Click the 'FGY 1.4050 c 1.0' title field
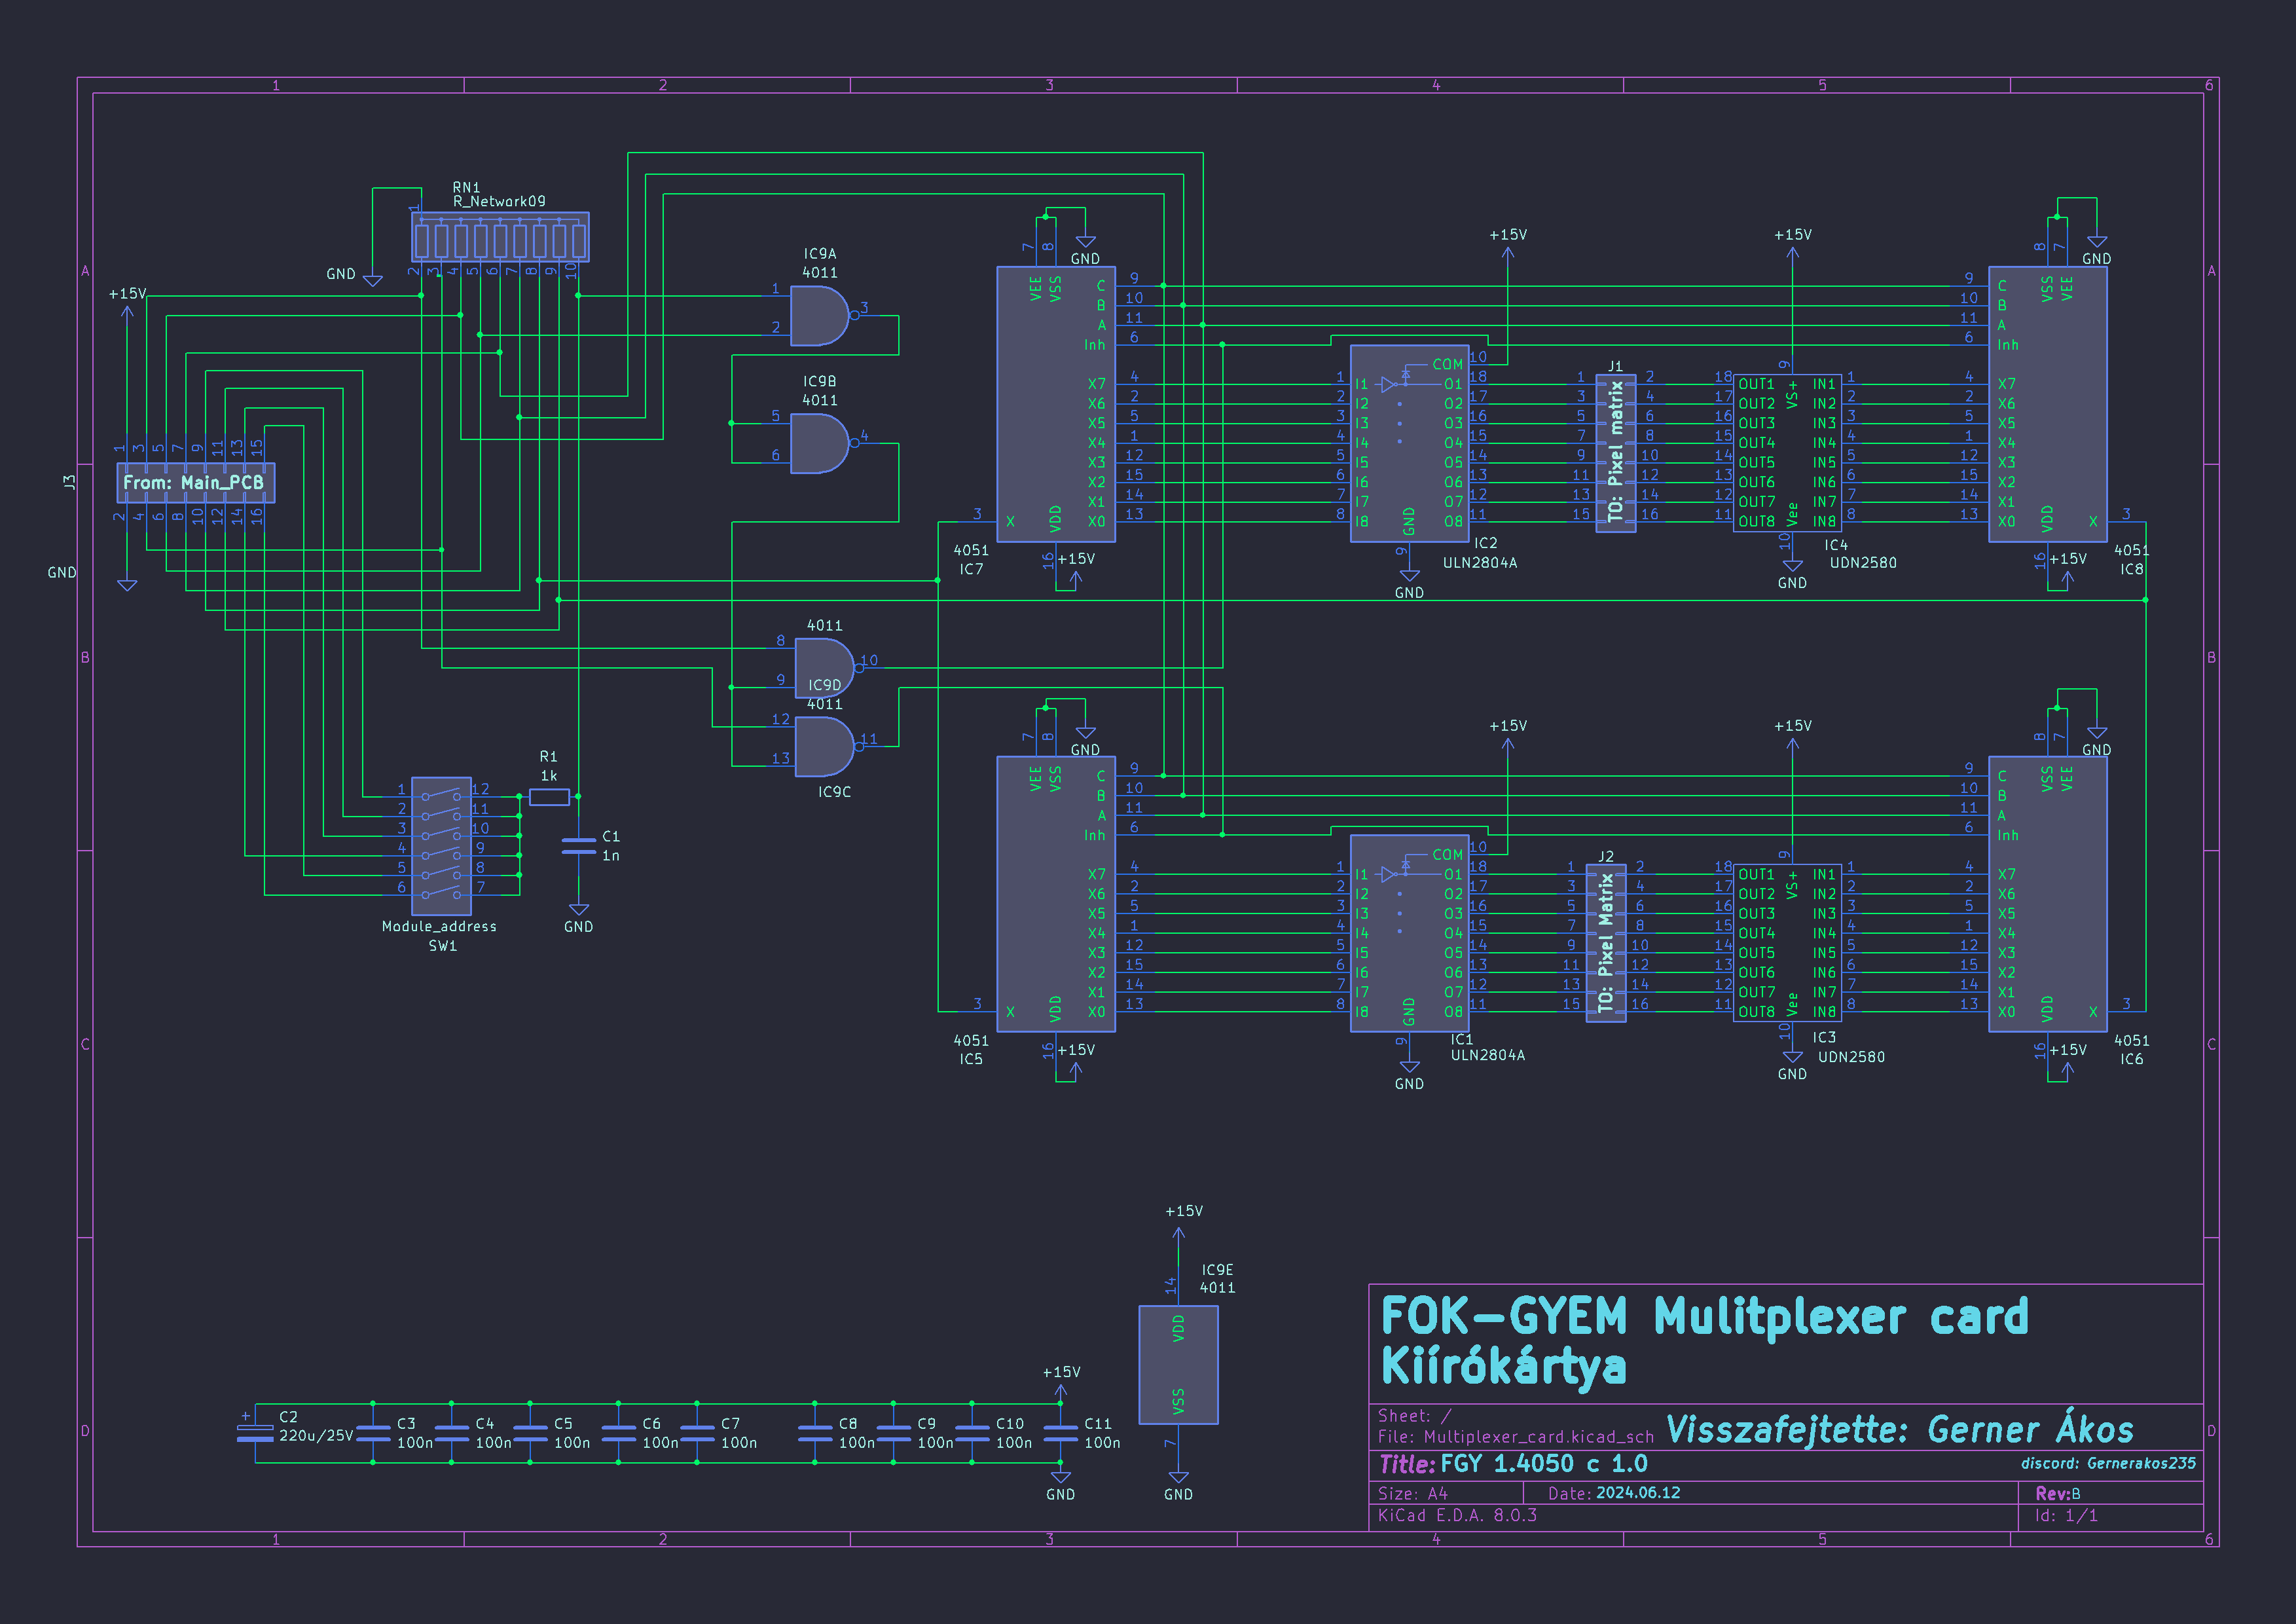 click(x=1544, y=1464)
